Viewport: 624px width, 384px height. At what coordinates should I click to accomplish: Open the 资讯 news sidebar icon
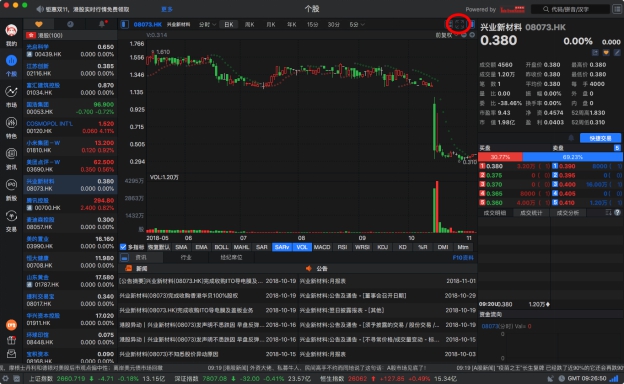pos(11,154)
